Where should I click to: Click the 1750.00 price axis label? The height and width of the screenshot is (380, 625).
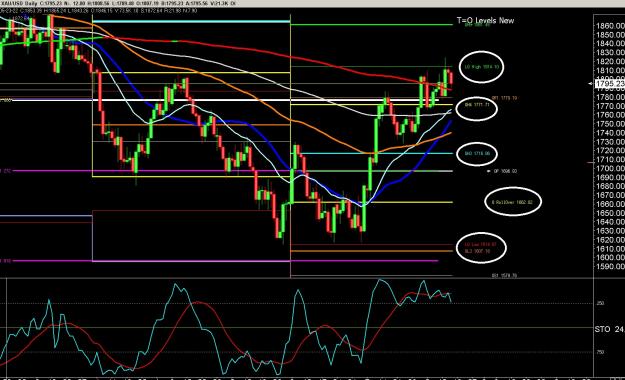coord(610,124)
